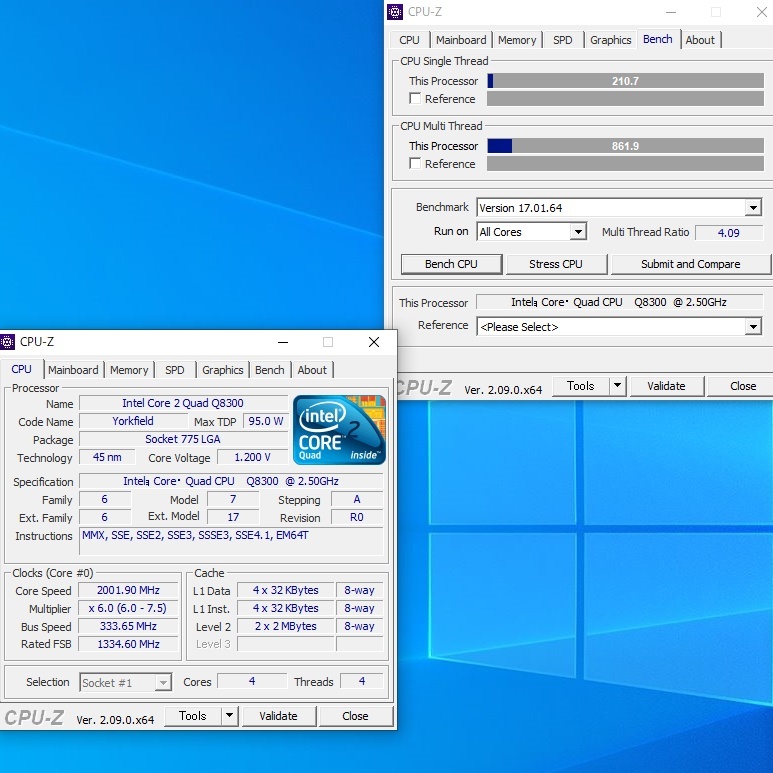773x773 pixels.
Task: Switch to the CPU tab in the Bench window
Action: [x=409, y=40]
